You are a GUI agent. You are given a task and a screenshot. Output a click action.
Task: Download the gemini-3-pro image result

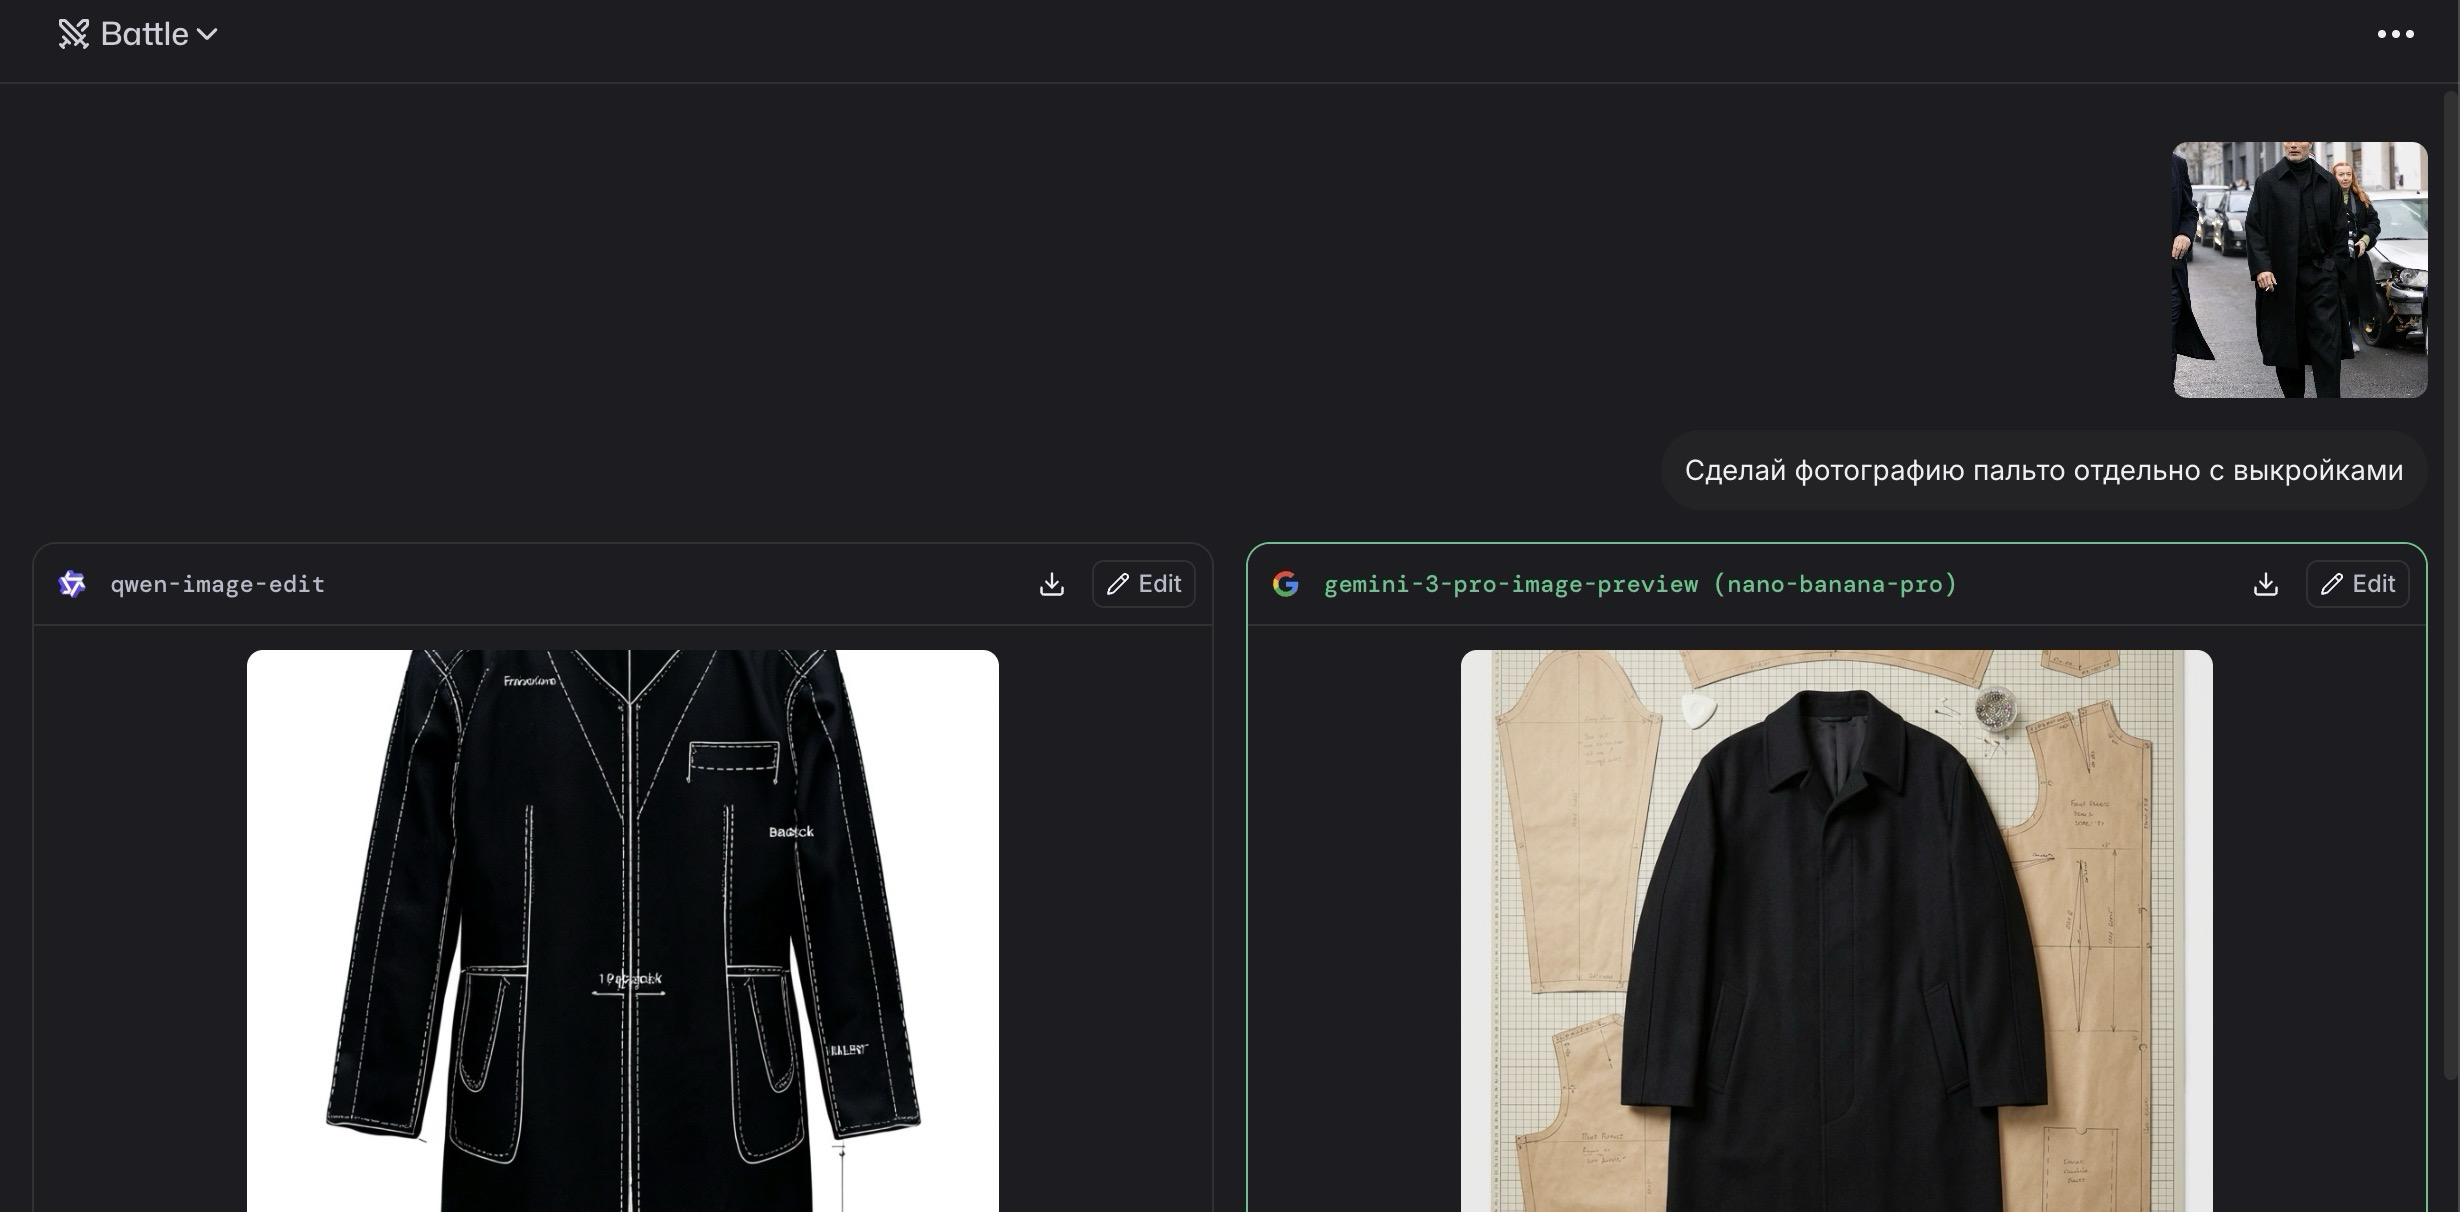pos(2265,584)
